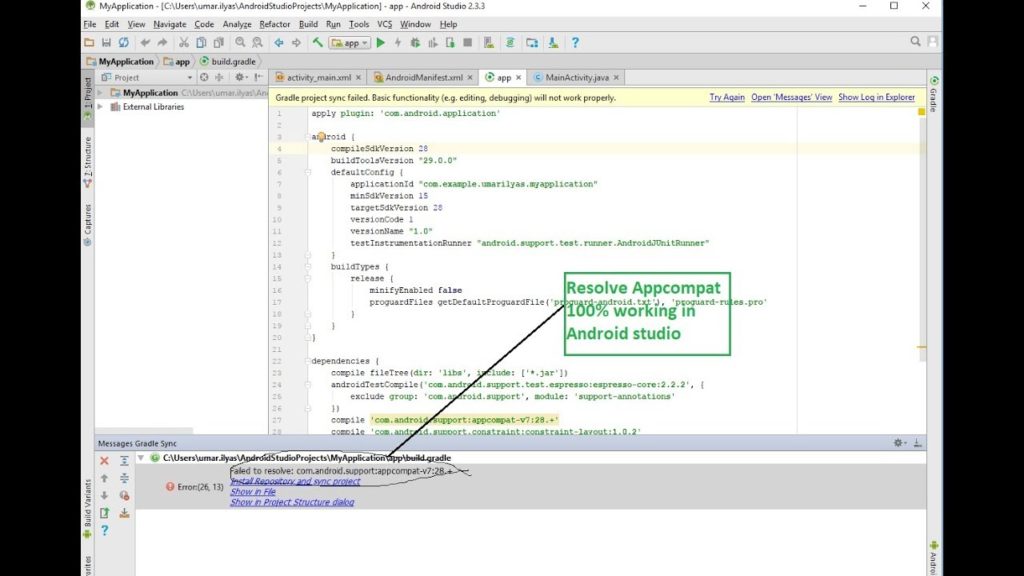Open the Navigate menu
Viewport: 1024px width, 576px height.
coord(170,24)
